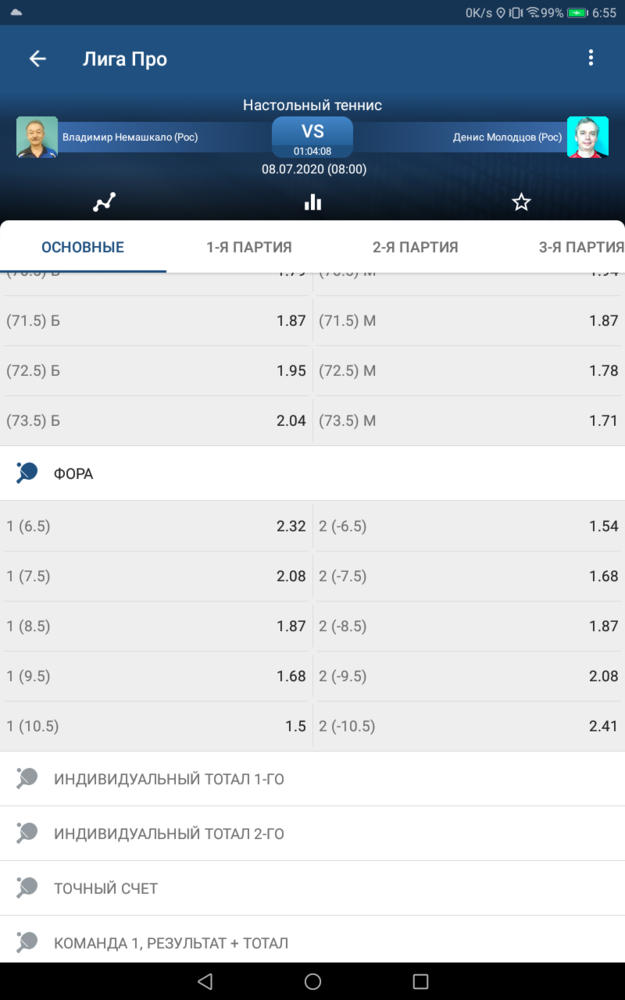625x1000 pixels.
Task: Expand КОМАНДА 1, РЕЗУЛЬТАТ + ТОТАЛ section
Action: coord(312,943)
